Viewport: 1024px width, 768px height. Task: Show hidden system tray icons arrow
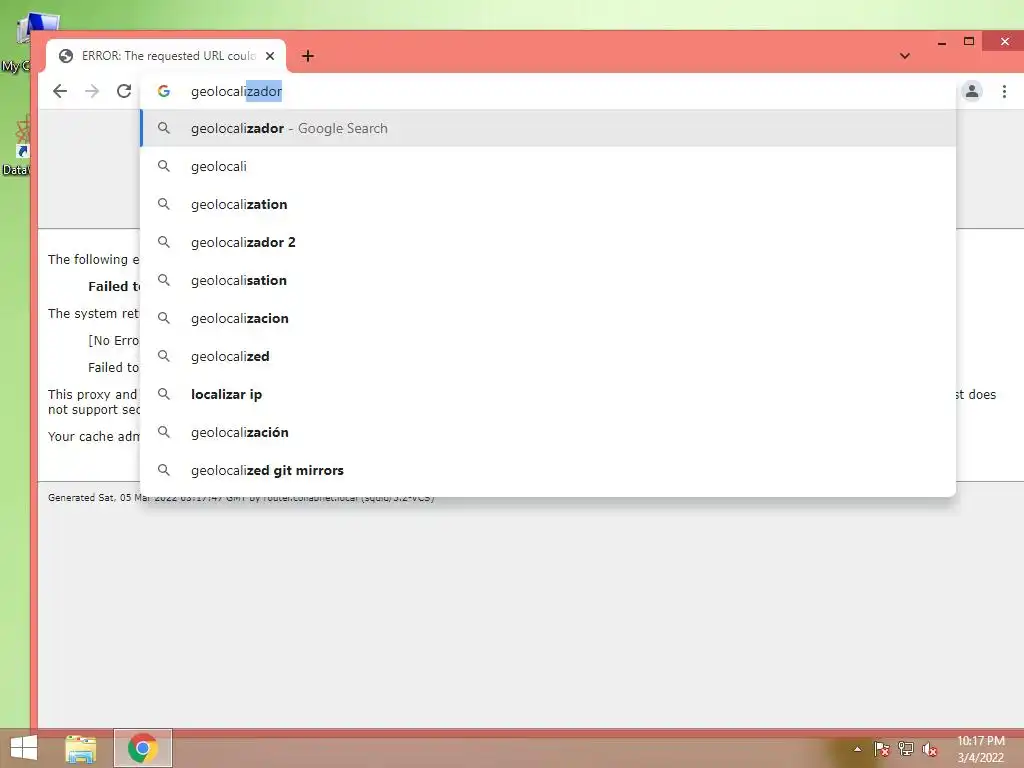coord(857,749)
